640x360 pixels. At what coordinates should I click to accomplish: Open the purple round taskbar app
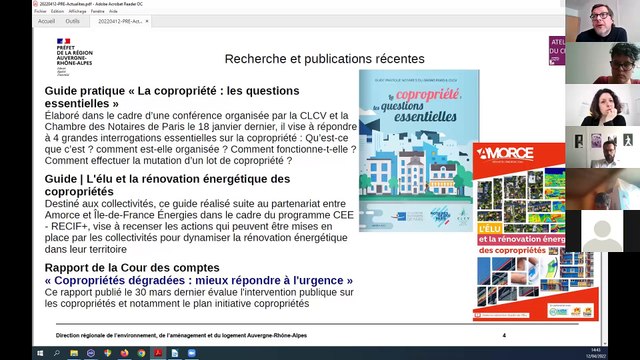point(91,353)
